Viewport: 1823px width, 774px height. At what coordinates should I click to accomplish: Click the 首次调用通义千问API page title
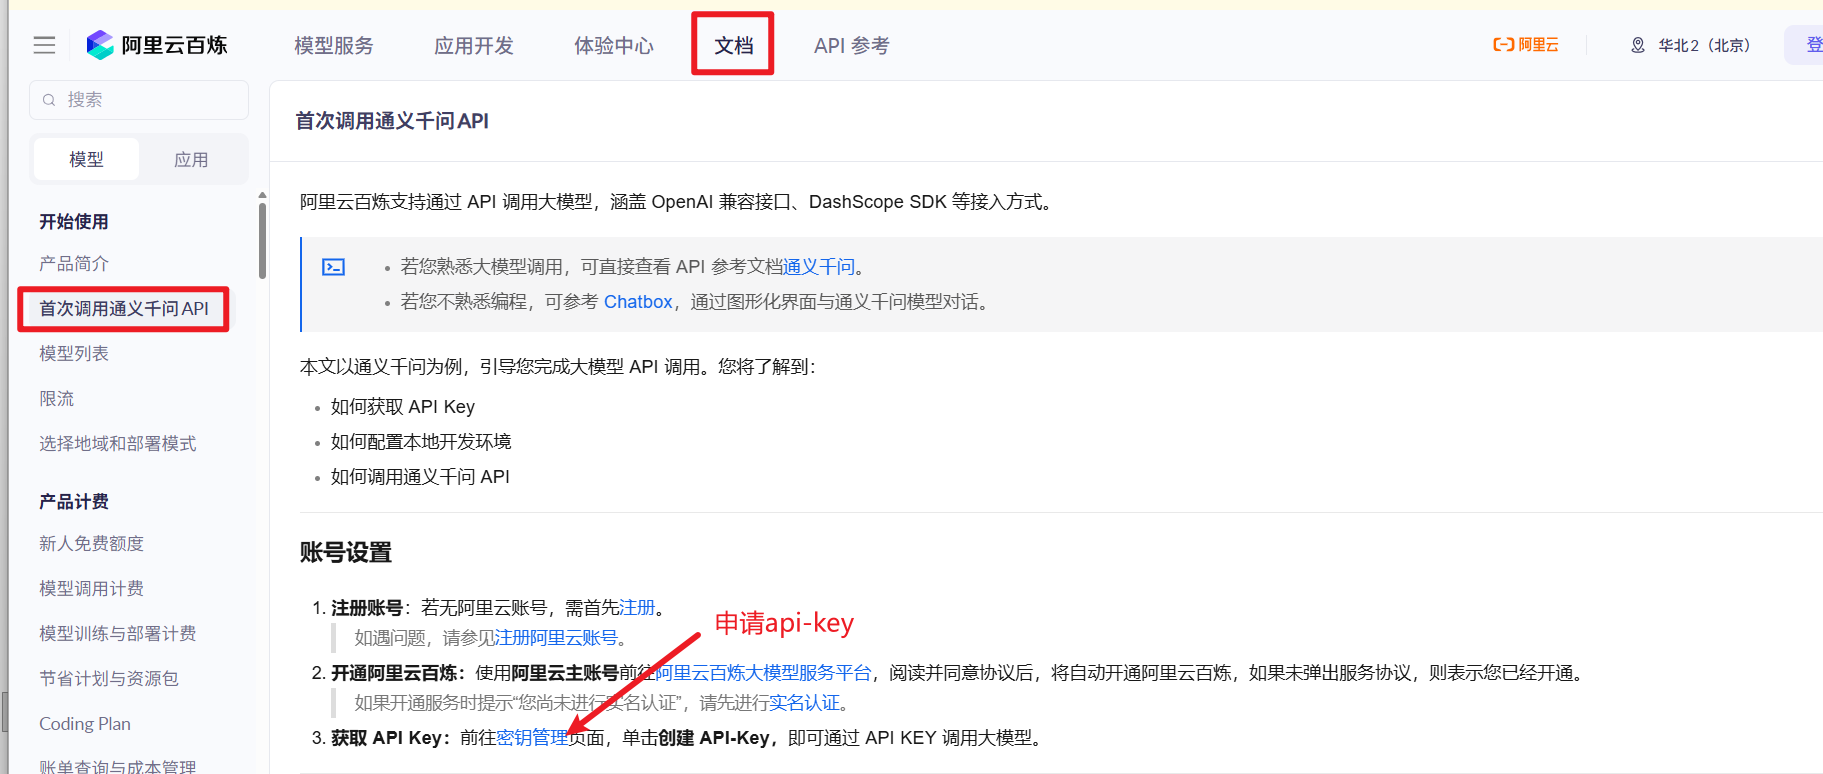[x=392, y=121]
